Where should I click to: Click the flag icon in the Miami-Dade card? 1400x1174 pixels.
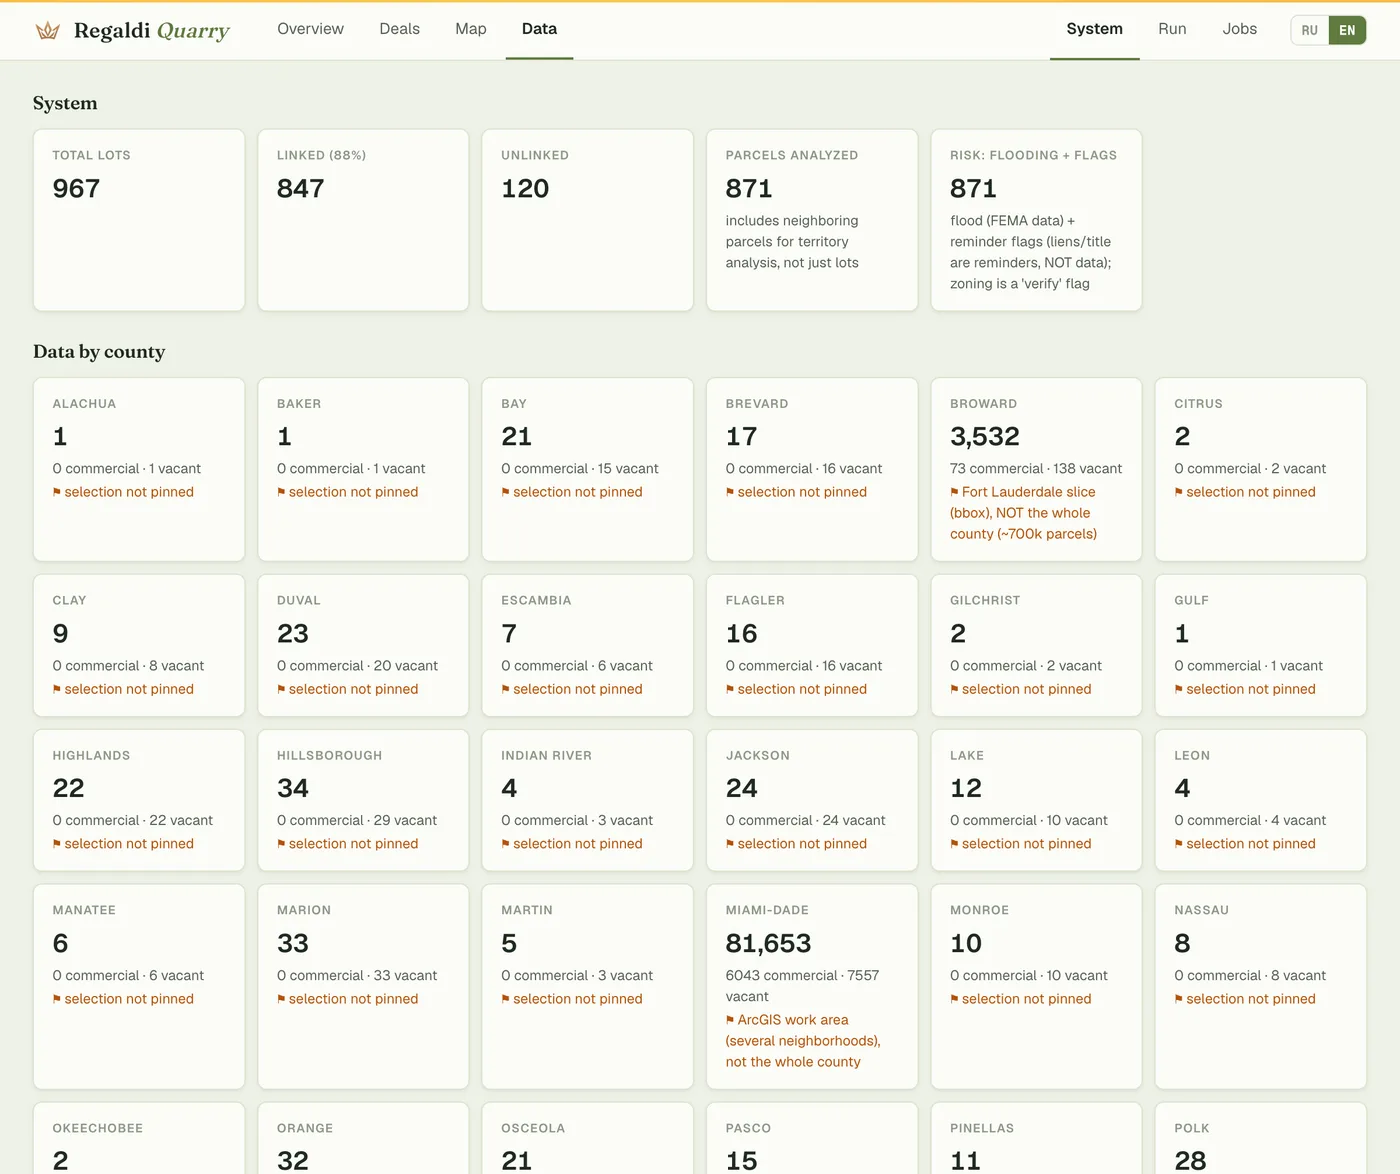[730, 1020]
